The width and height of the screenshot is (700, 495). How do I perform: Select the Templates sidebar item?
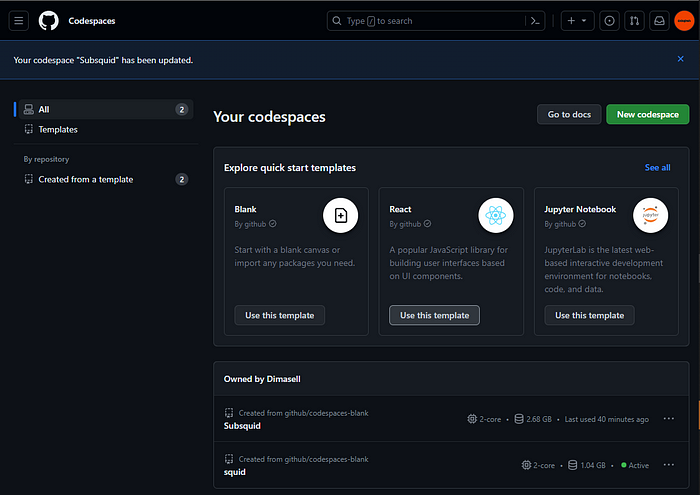[106, 129]
